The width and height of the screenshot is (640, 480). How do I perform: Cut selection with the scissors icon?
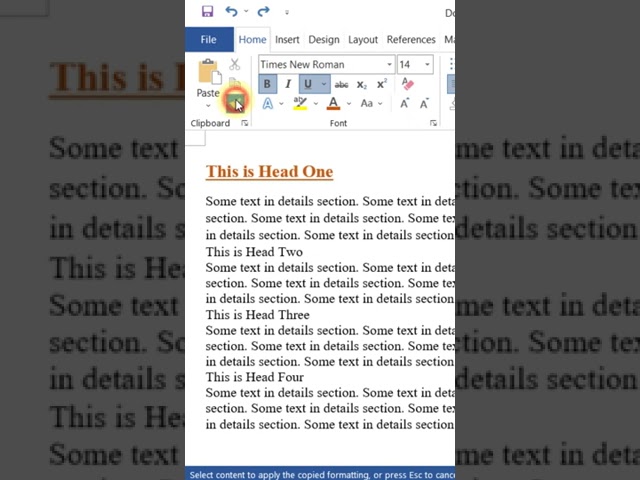[235, 64]
